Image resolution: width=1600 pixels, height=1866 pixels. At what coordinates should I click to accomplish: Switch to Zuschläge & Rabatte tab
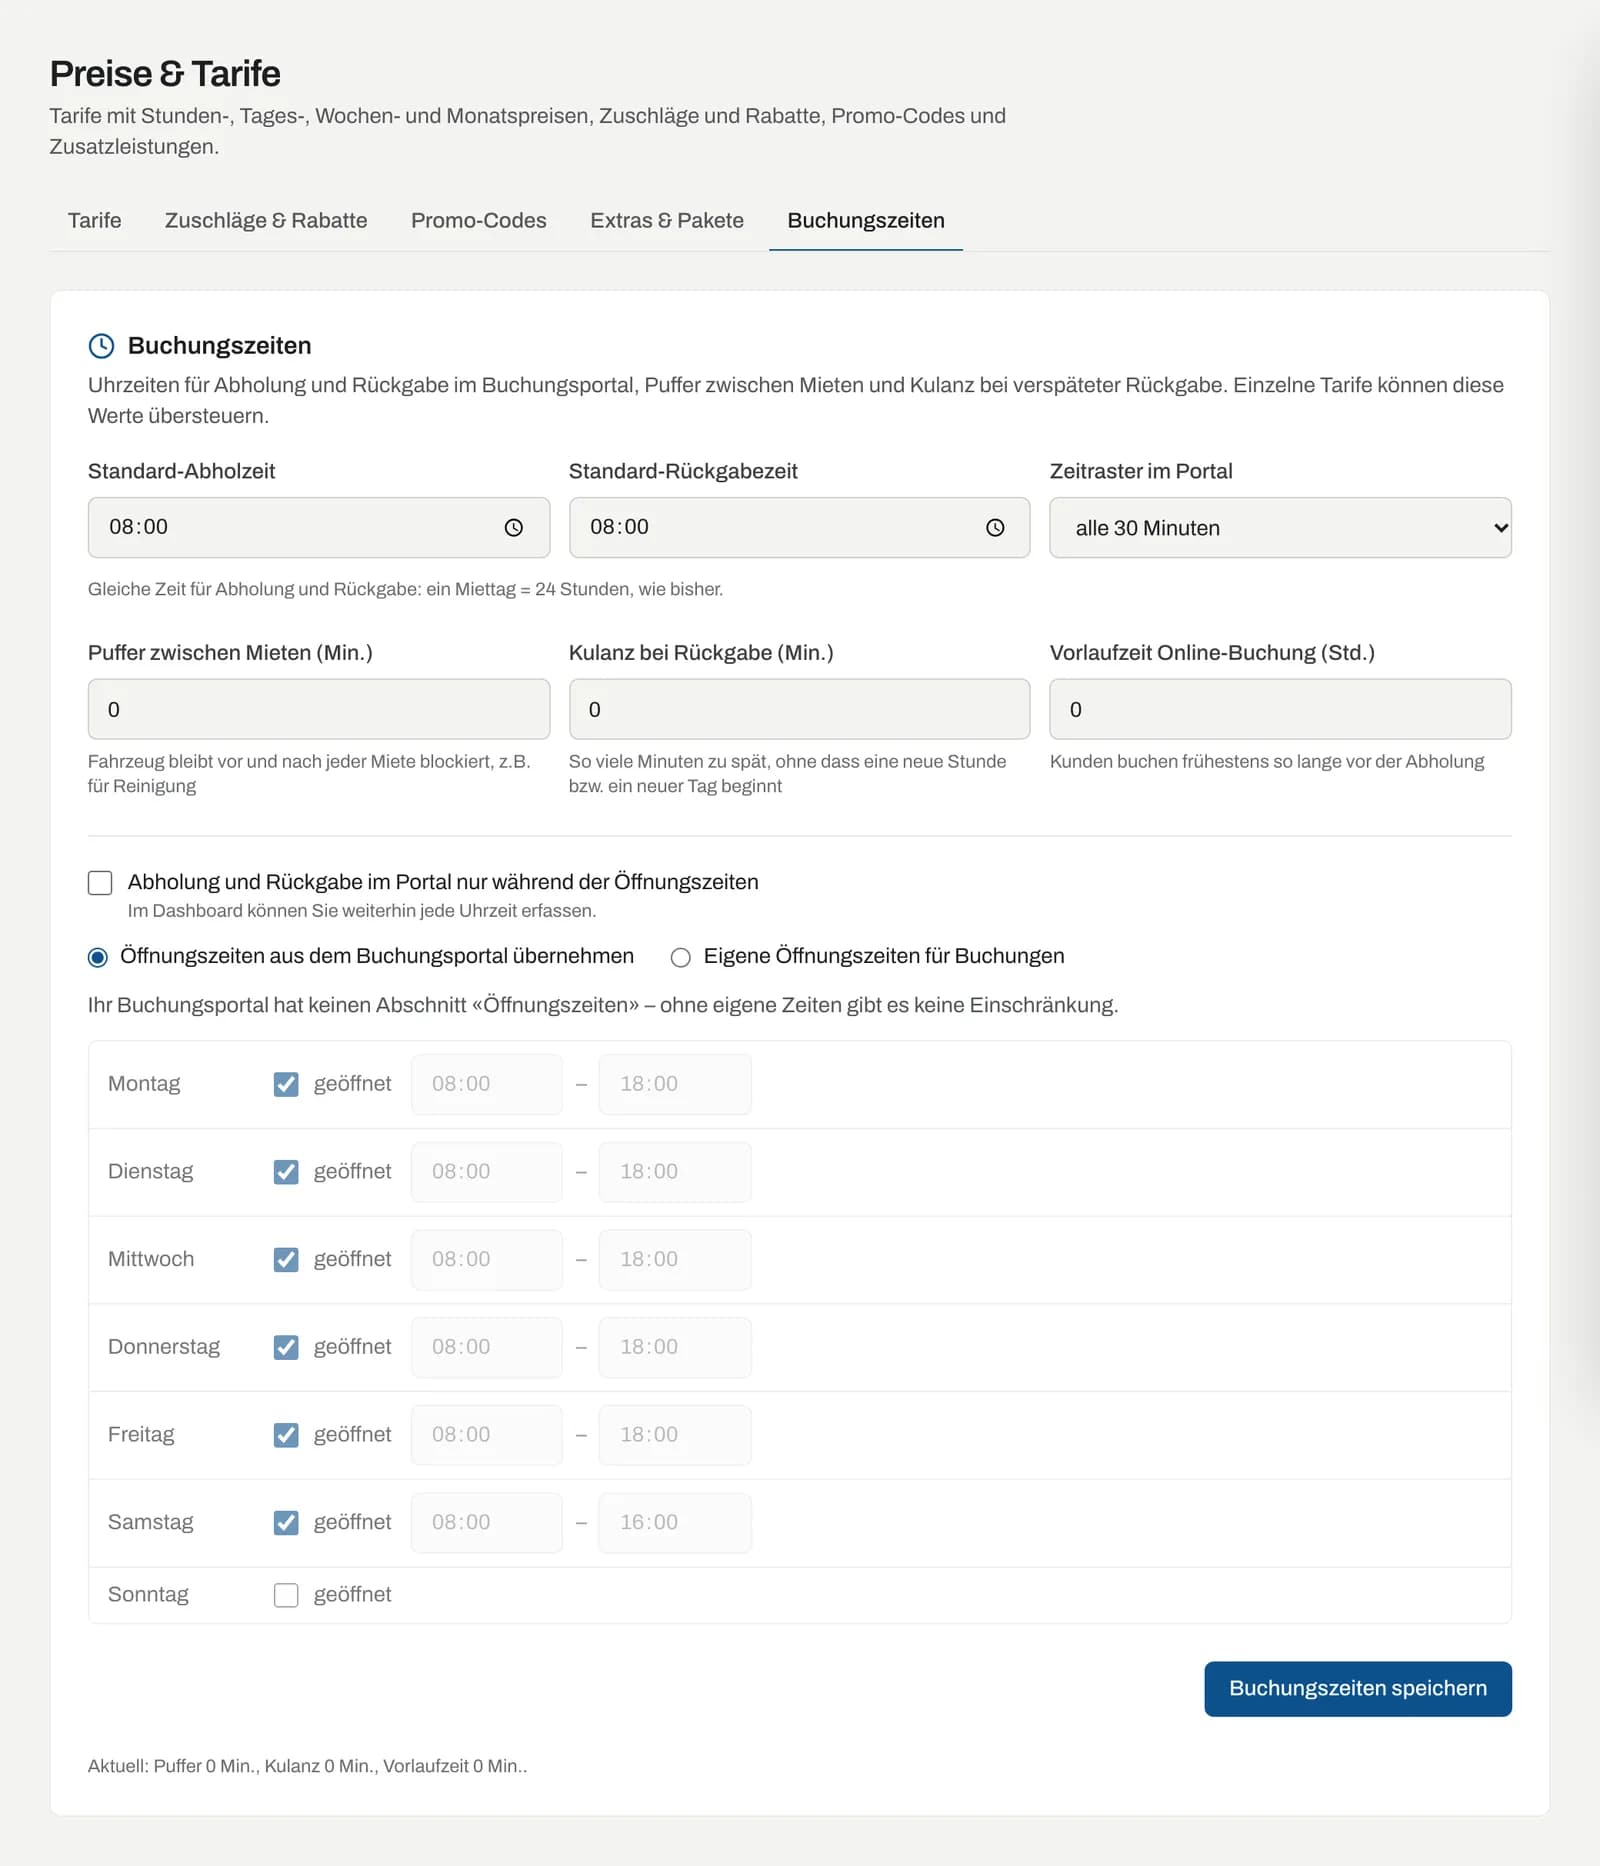pyautogui.click(x=266, y=220)
